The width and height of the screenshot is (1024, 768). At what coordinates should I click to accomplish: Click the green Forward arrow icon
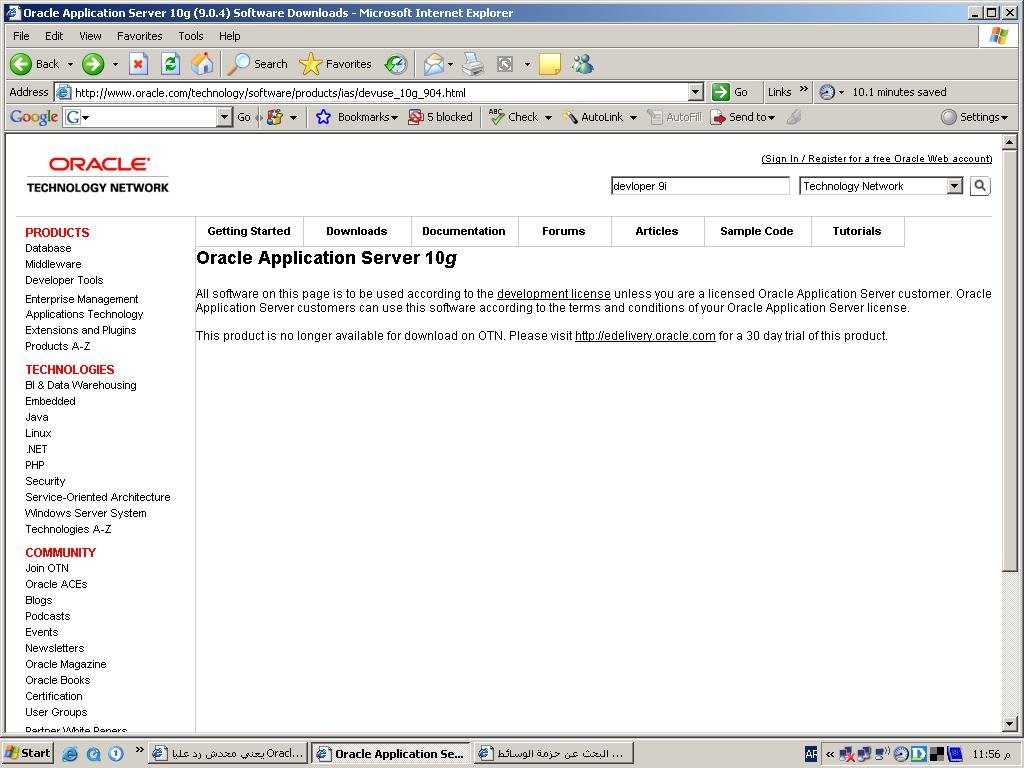(x=93, y=64)
